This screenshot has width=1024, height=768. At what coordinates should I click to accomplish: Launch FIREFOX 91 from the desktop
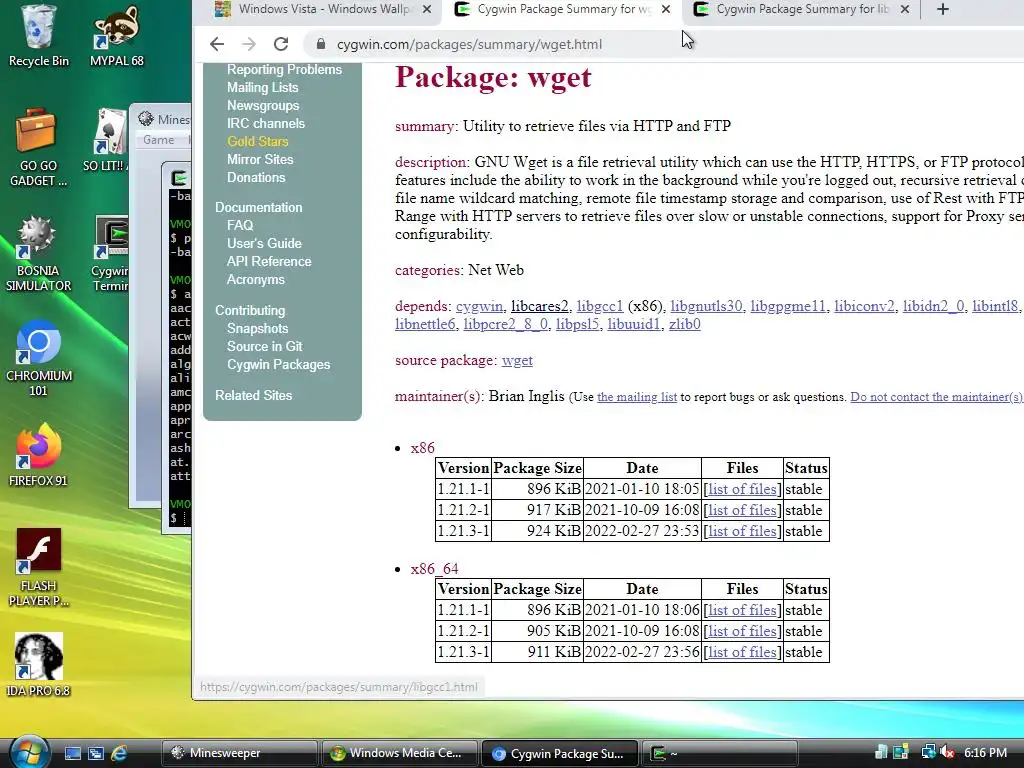pyautogui.click(x=38, y=455)
